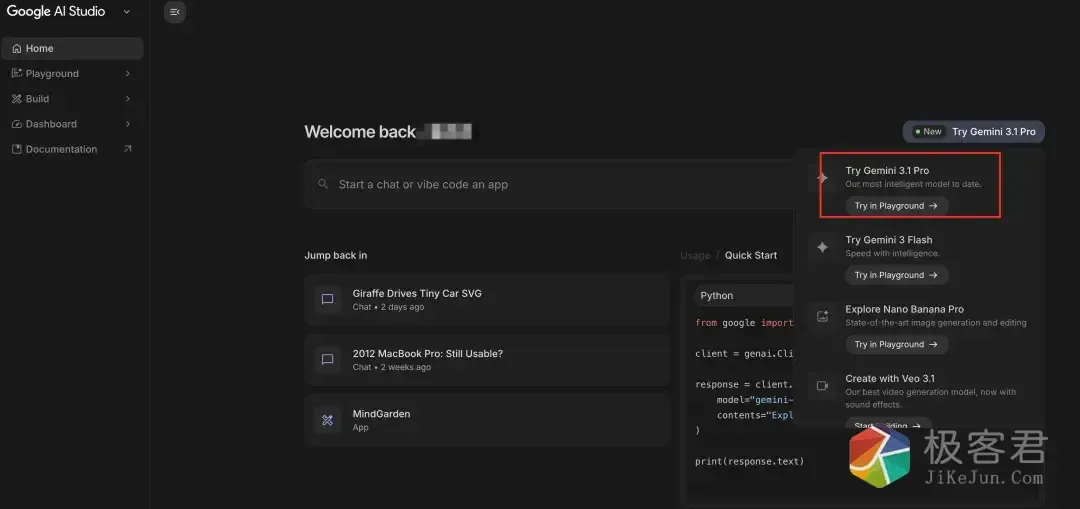Click the MindGarden app icon
Viewport: 1080px width, 509px height.
pyautogui.click(x=327, y=420)
